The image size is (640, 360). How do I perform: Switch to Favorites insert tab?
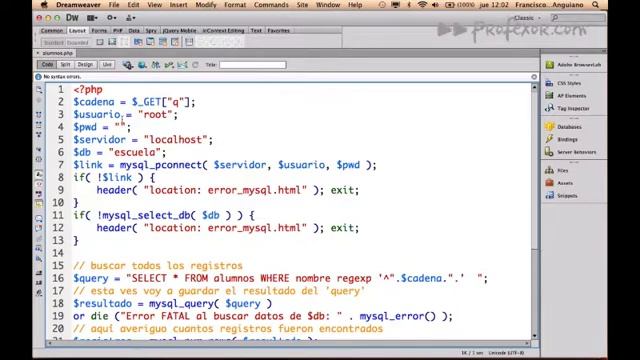(278, 31)
